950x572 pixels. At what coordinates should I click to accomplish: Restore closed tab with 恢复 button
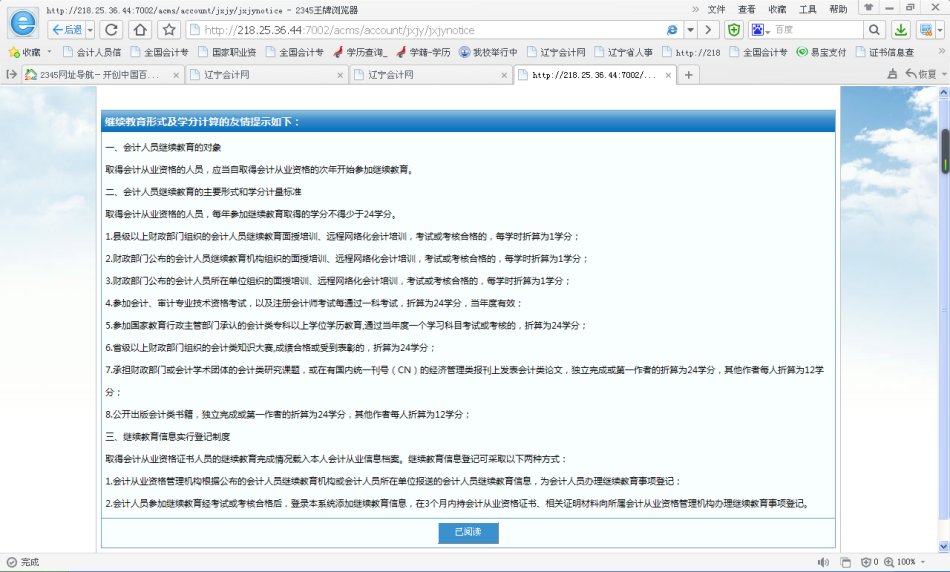[921, 74]
